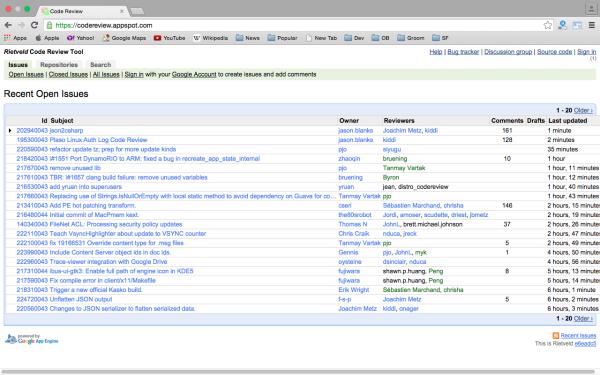Switch to the Search tab

101,65
